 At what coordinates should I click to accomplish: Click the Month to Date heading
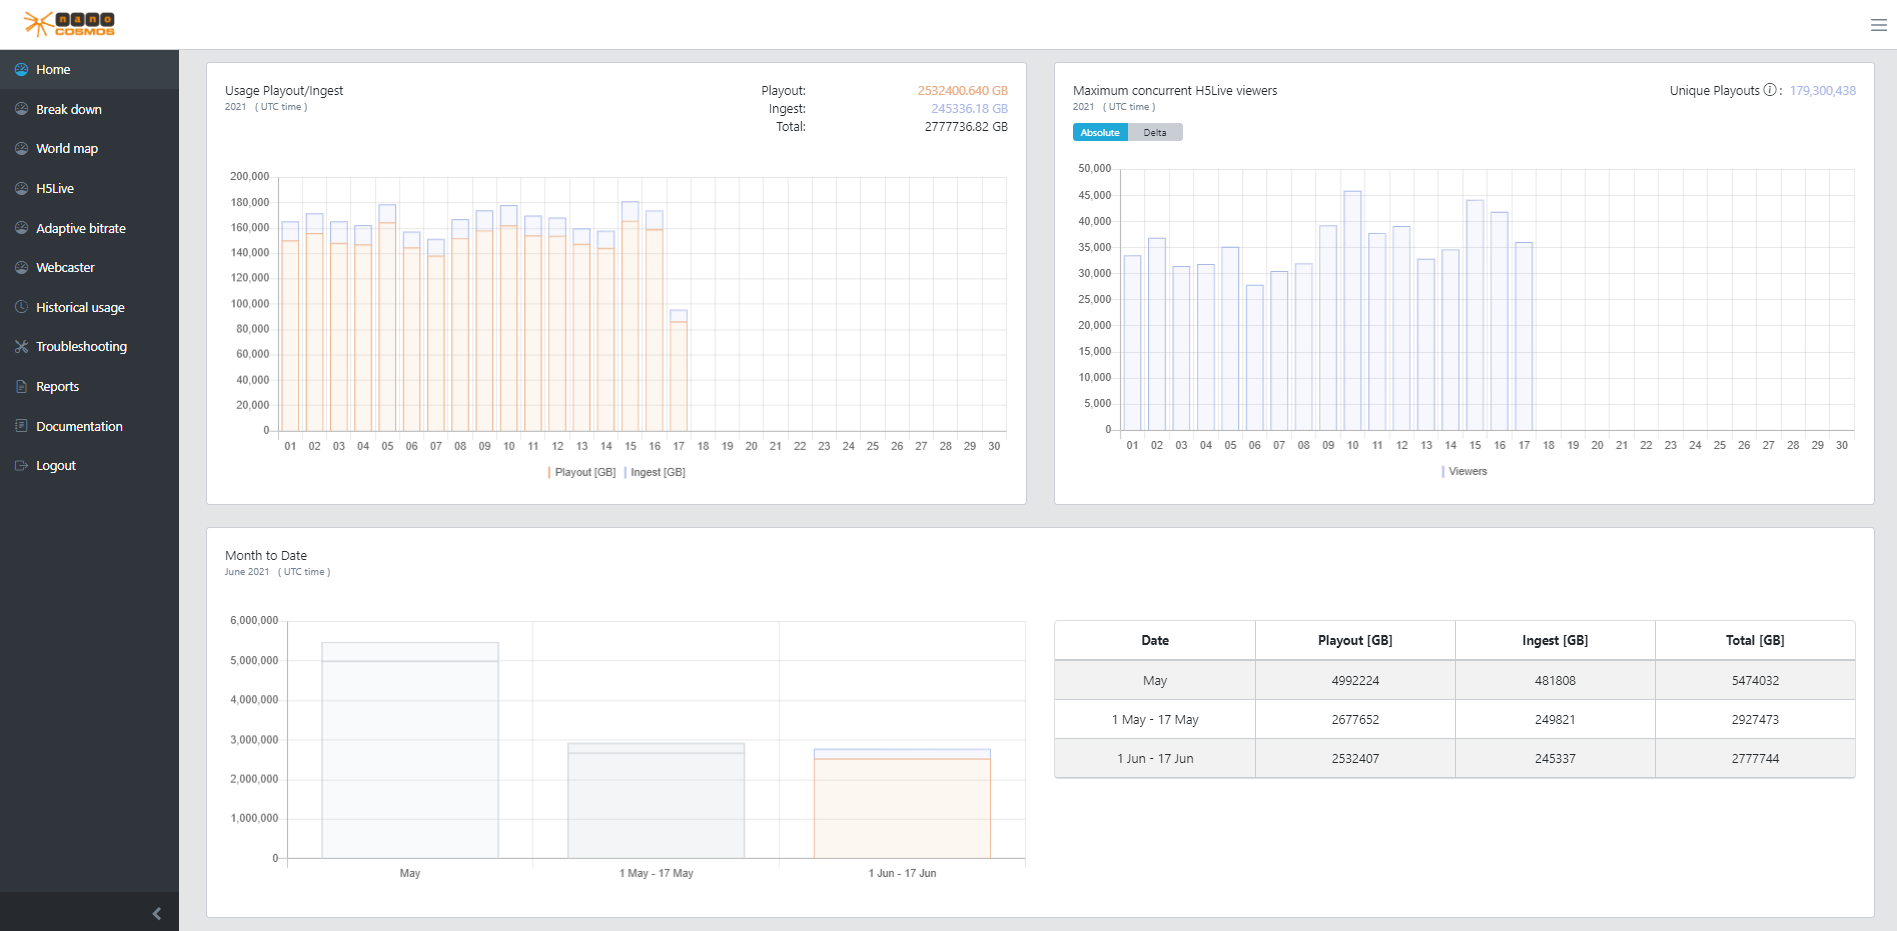(x=266, y=555)
